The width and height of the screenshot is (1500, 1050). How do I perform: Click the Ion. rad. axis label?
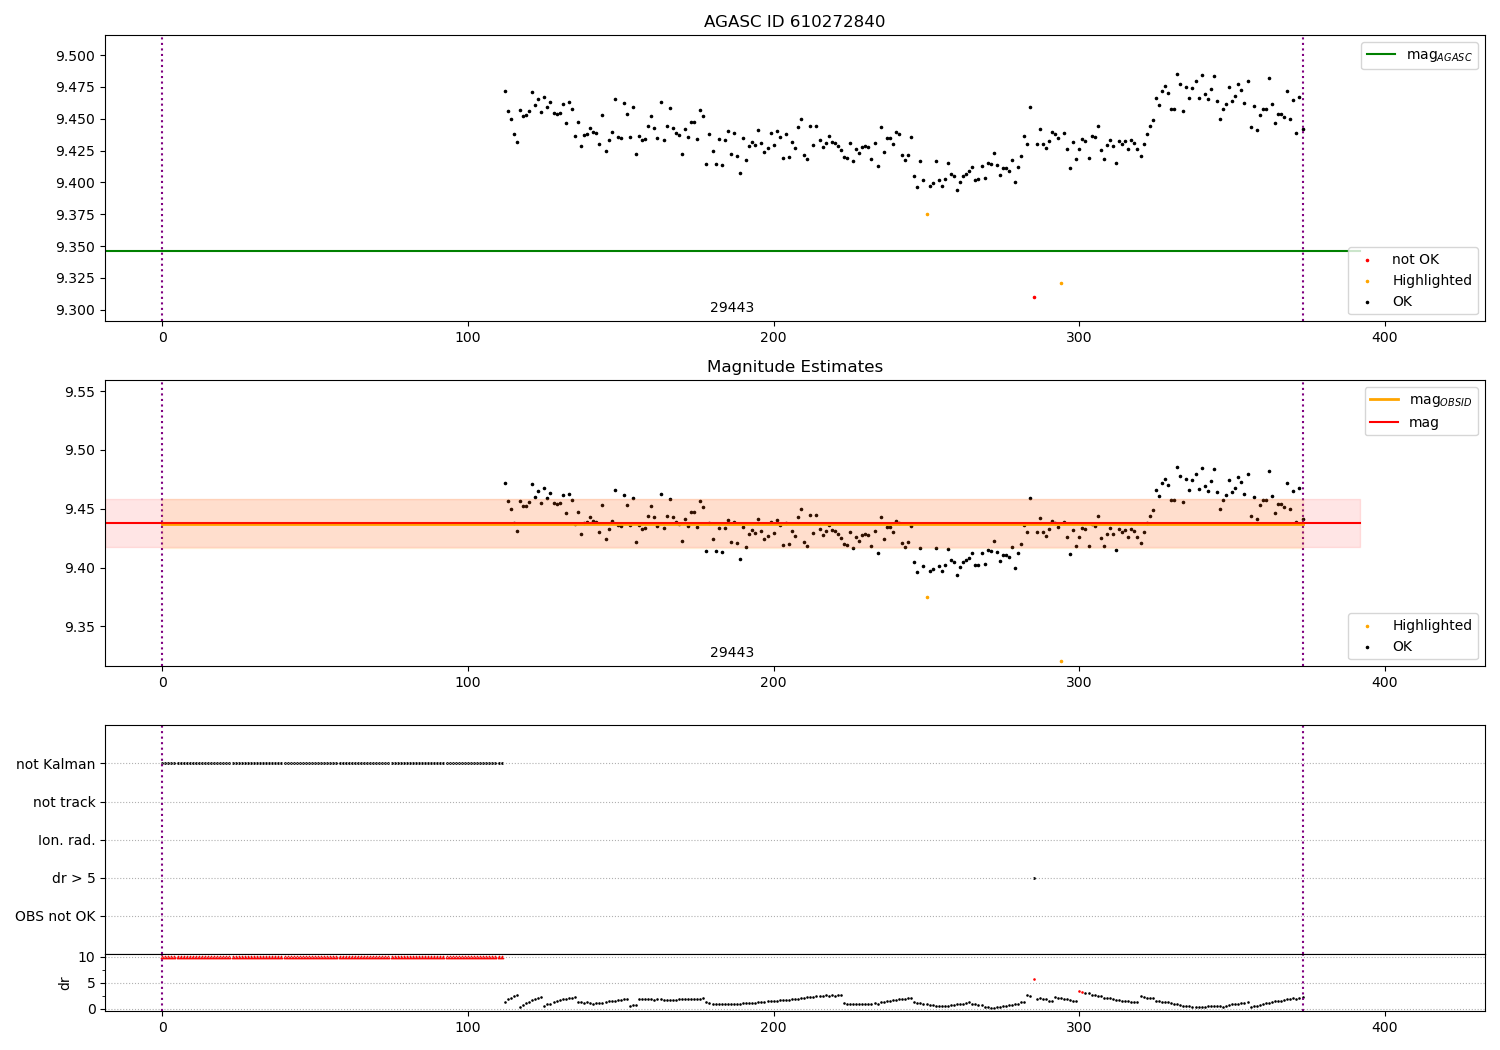pos(67,841)
